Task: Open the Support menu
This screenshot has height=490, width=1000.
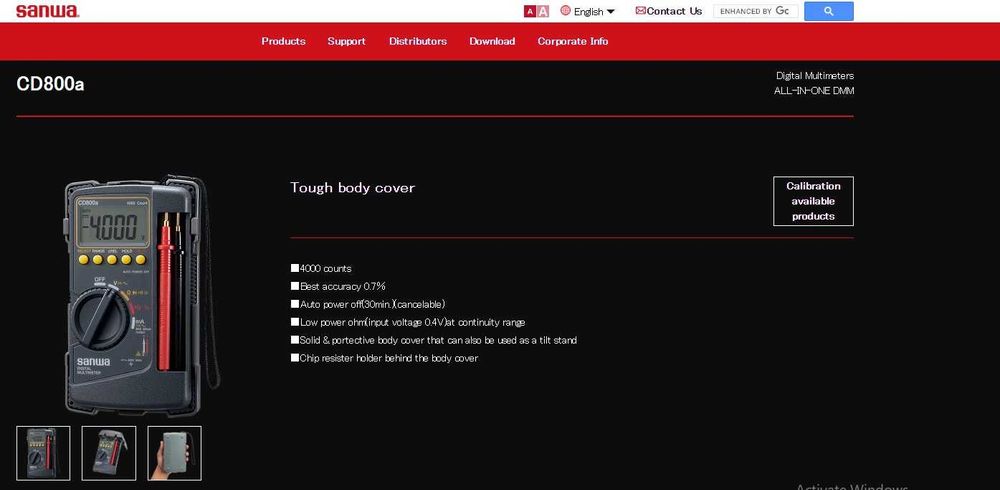Action: tap(346, 41)
